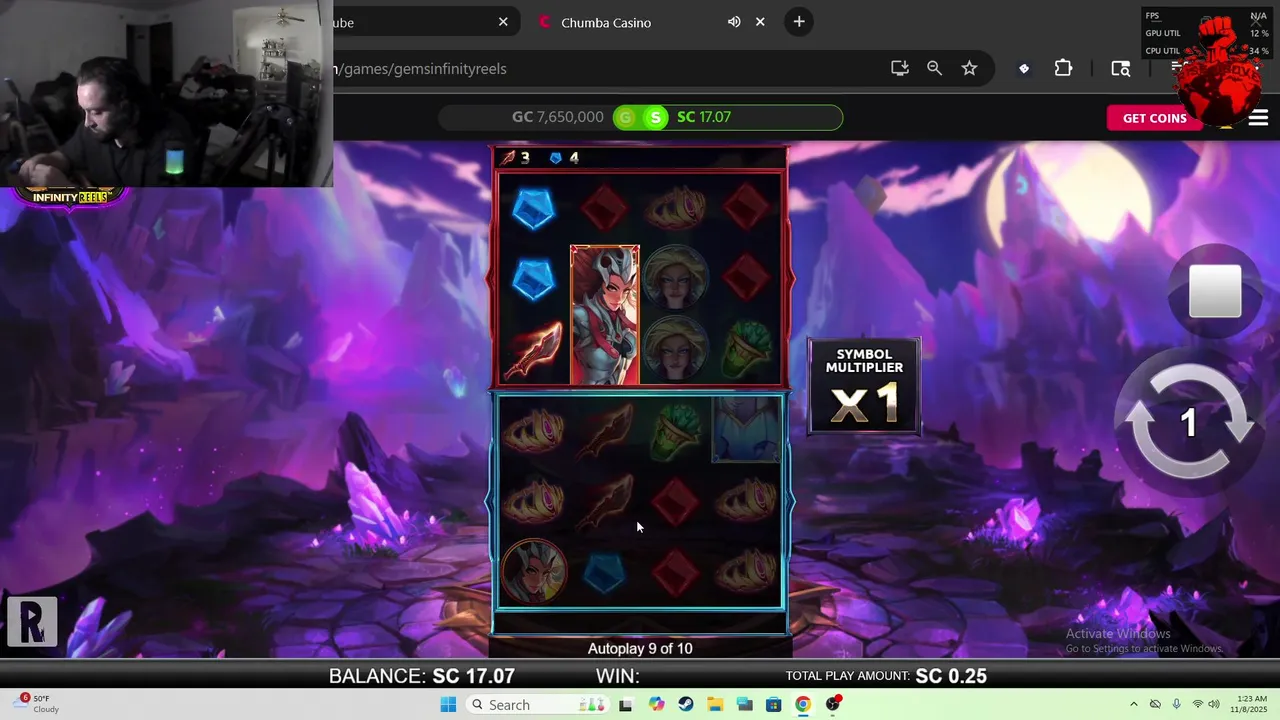Open a new browser tab
This screenshot has width=1280, height=720.
[798, 22]
